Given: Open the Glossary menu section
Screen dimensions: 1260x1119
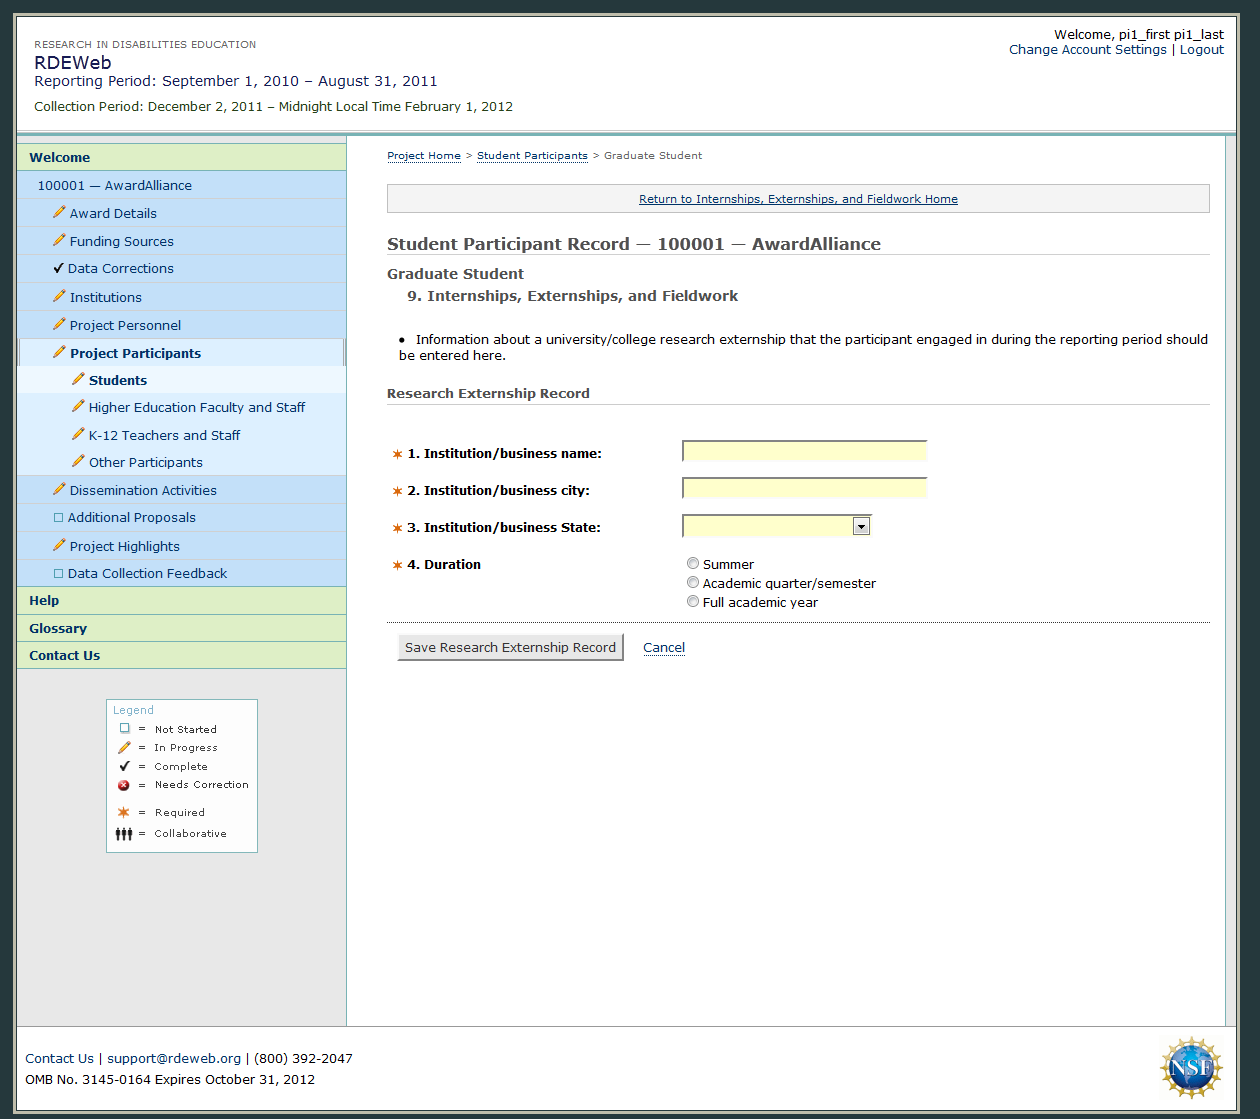Looking at the screenshot, I should (x=58, y=628).
